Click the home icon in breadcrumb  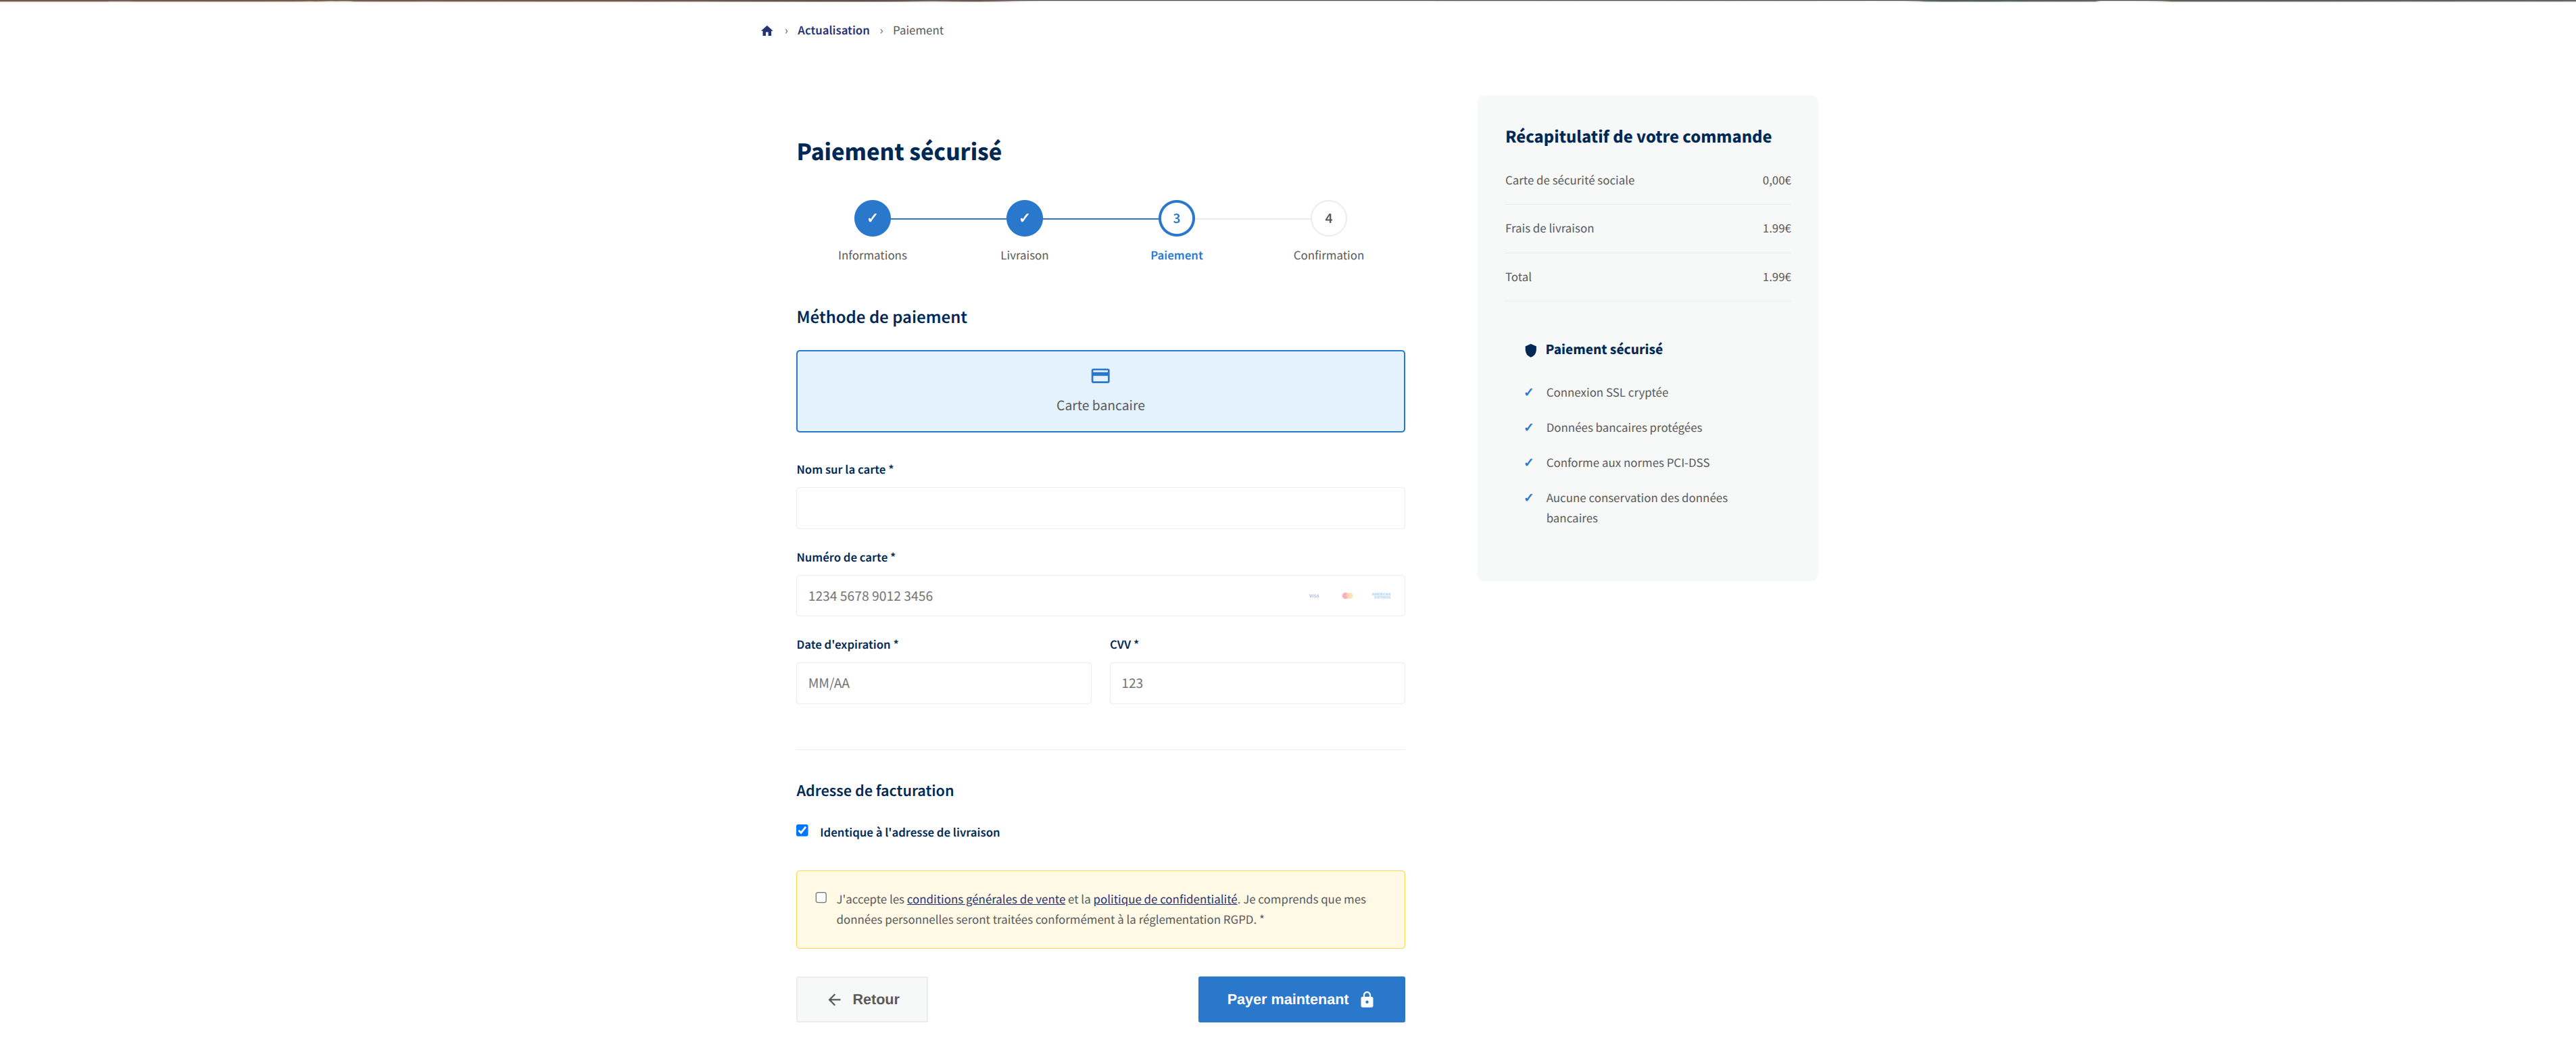click(x=767, y=31)
